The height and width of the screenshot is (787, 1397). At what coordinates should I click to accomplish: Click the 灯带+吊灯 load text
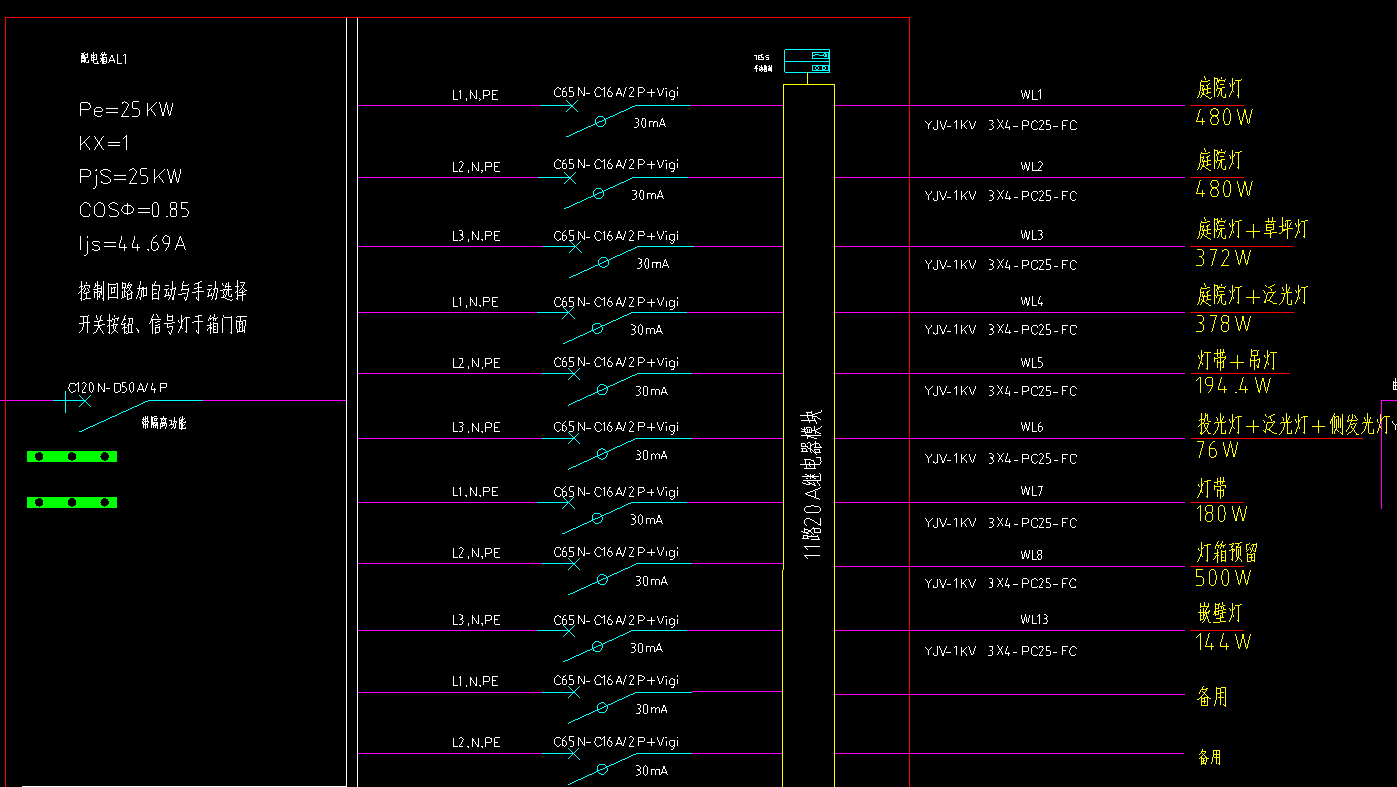click(1237, 360)
